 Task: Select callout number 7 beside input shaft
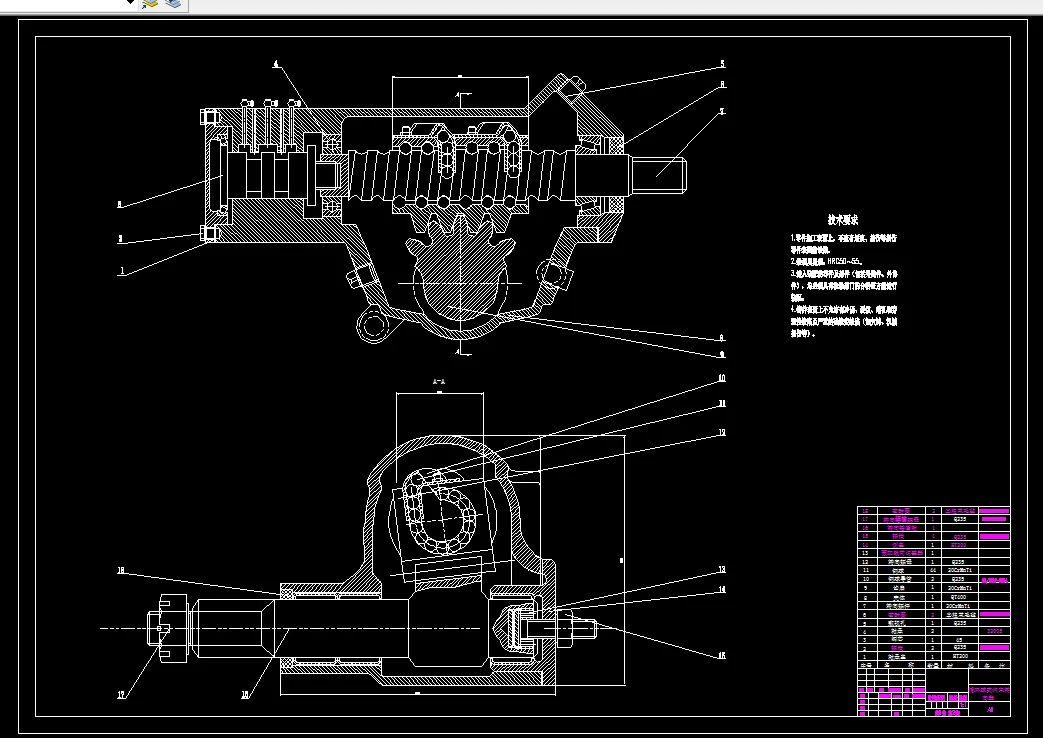coord(722,111)
